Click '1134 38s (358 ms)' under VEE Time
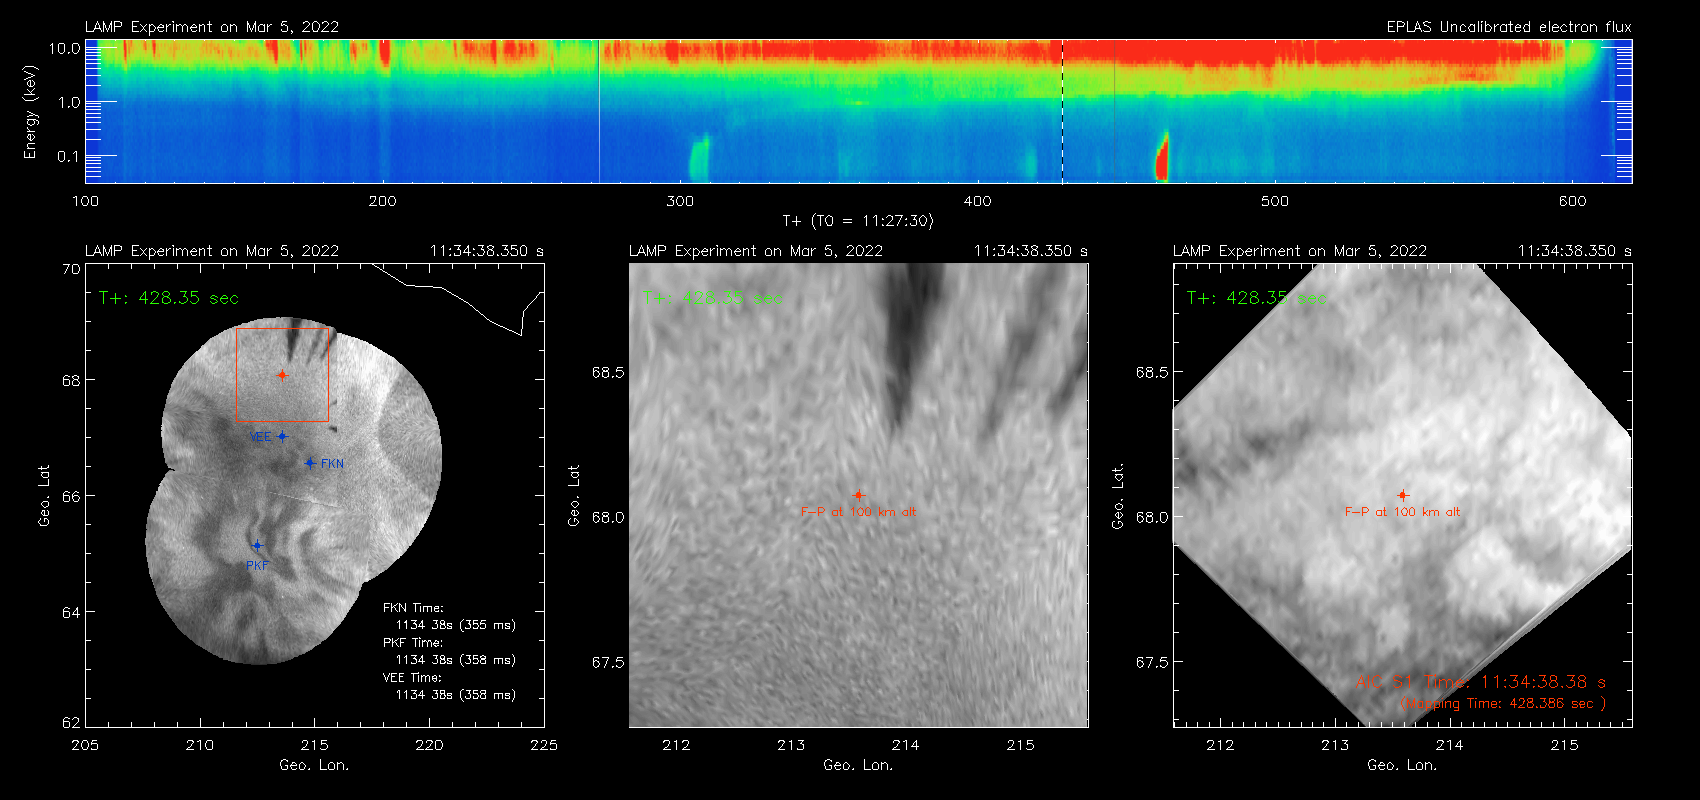Viewport: 1700px width, 800px height. [456, 695]
